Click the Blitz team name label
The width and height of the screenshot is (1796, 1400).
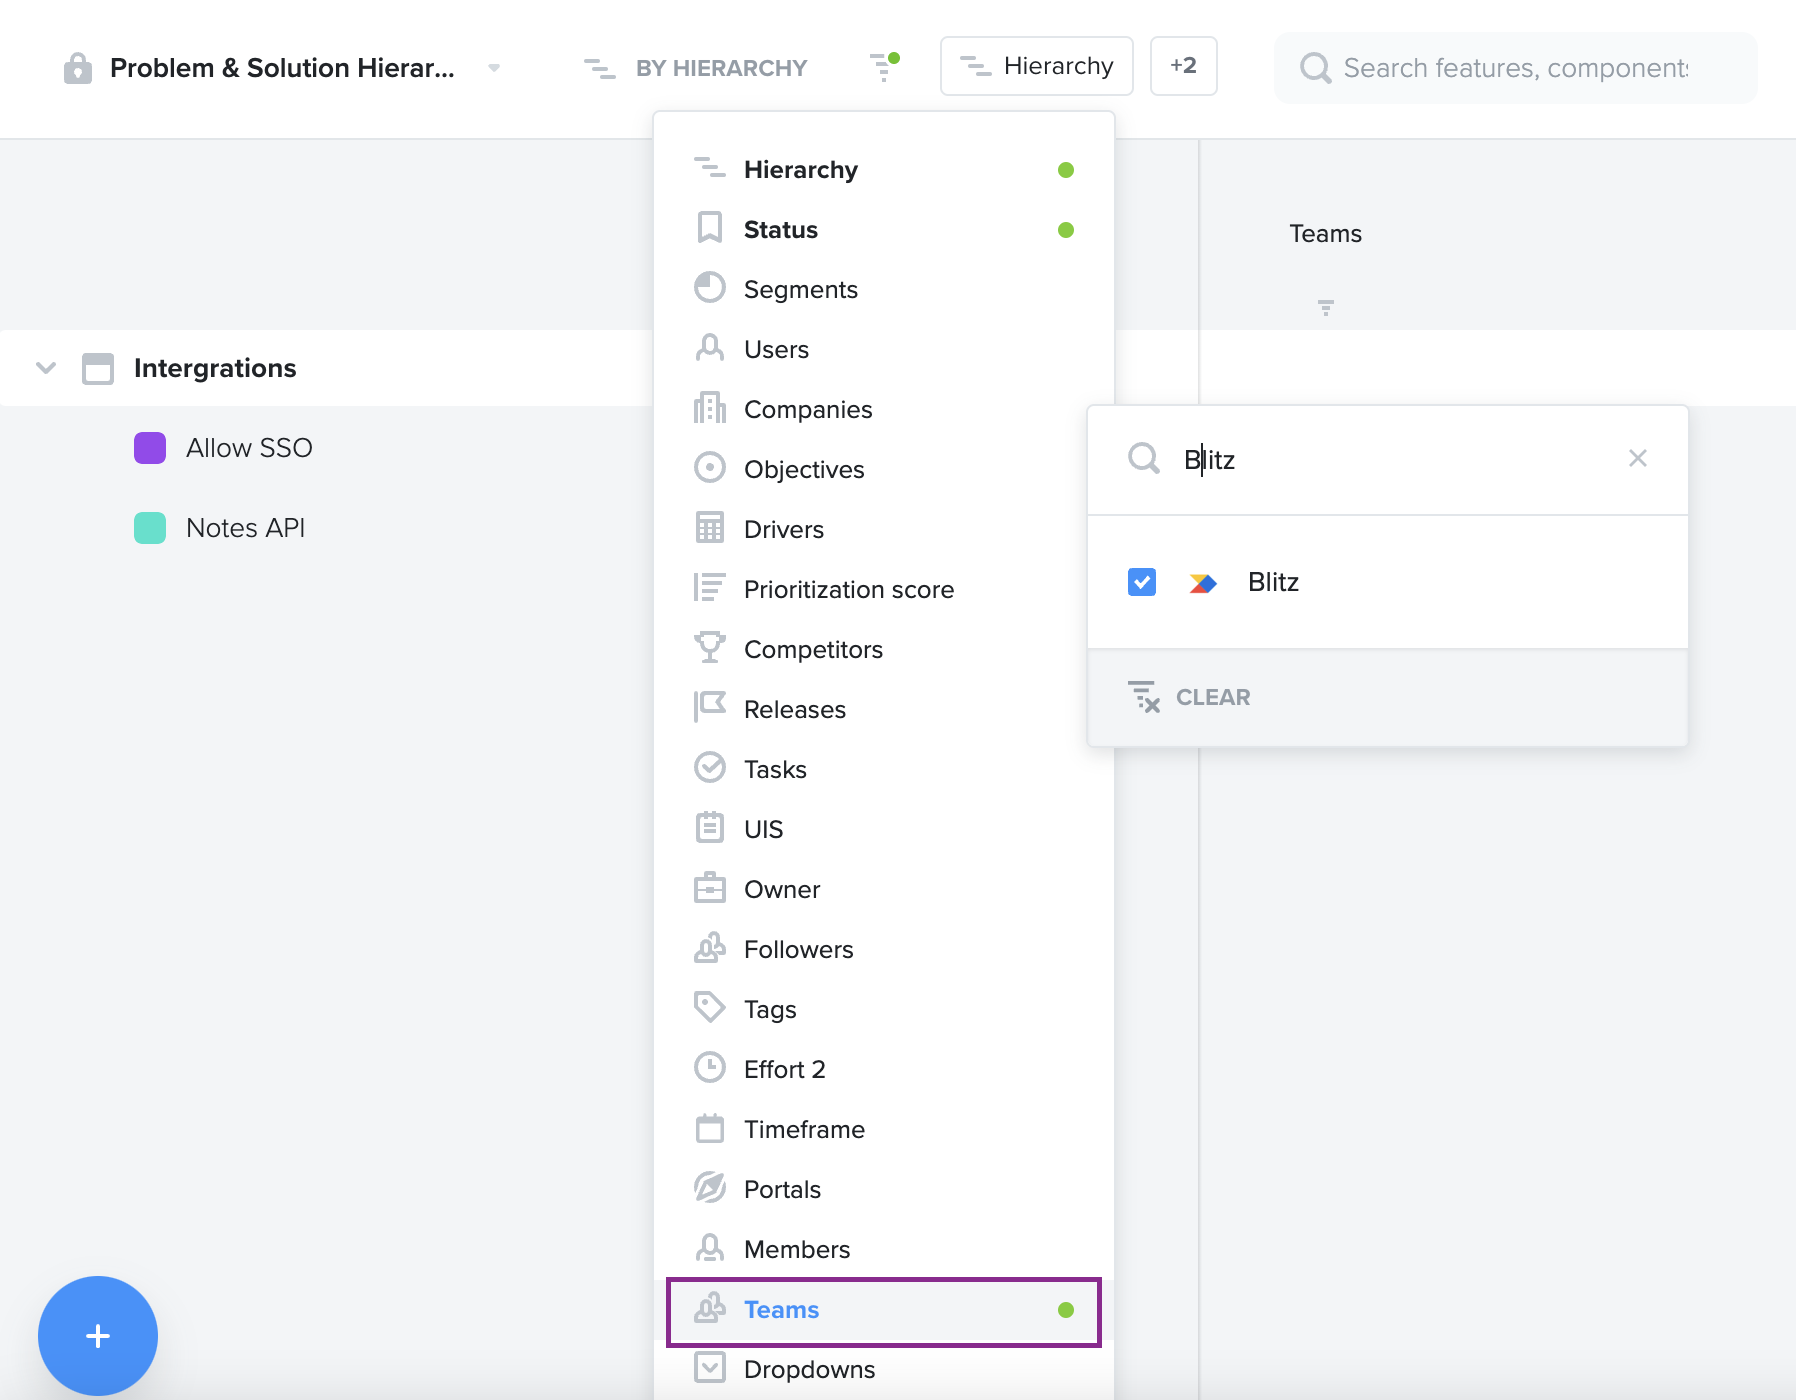(1273, 582)
